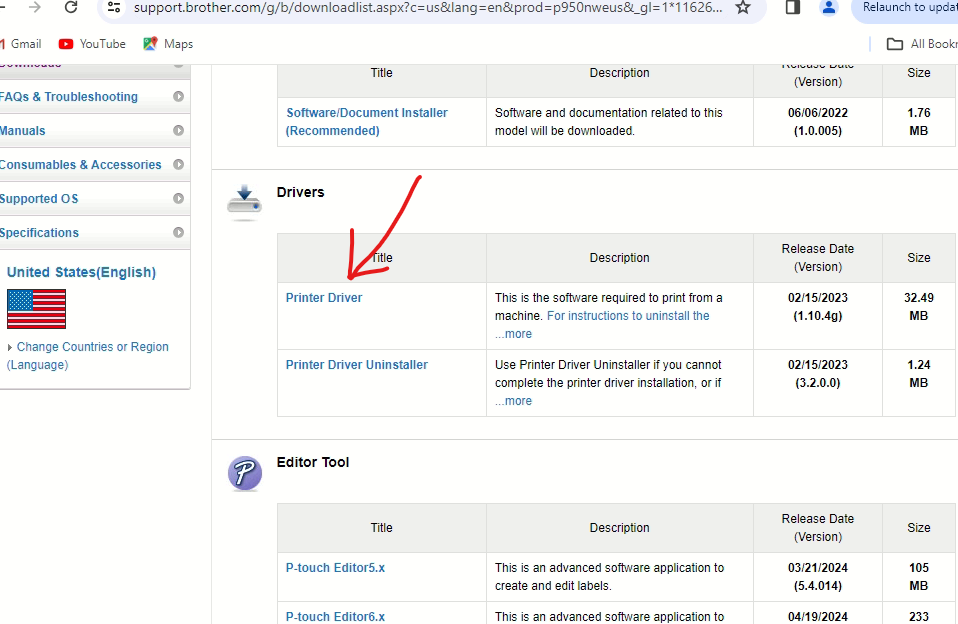
Task: Click P-touch Editor5.x date 03/21/2024 (5.4.014)
Action: coord(817,577)
